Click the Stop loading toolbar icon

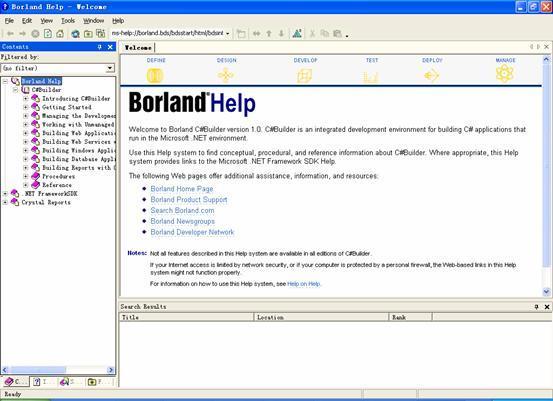click(x=35, y=34)
